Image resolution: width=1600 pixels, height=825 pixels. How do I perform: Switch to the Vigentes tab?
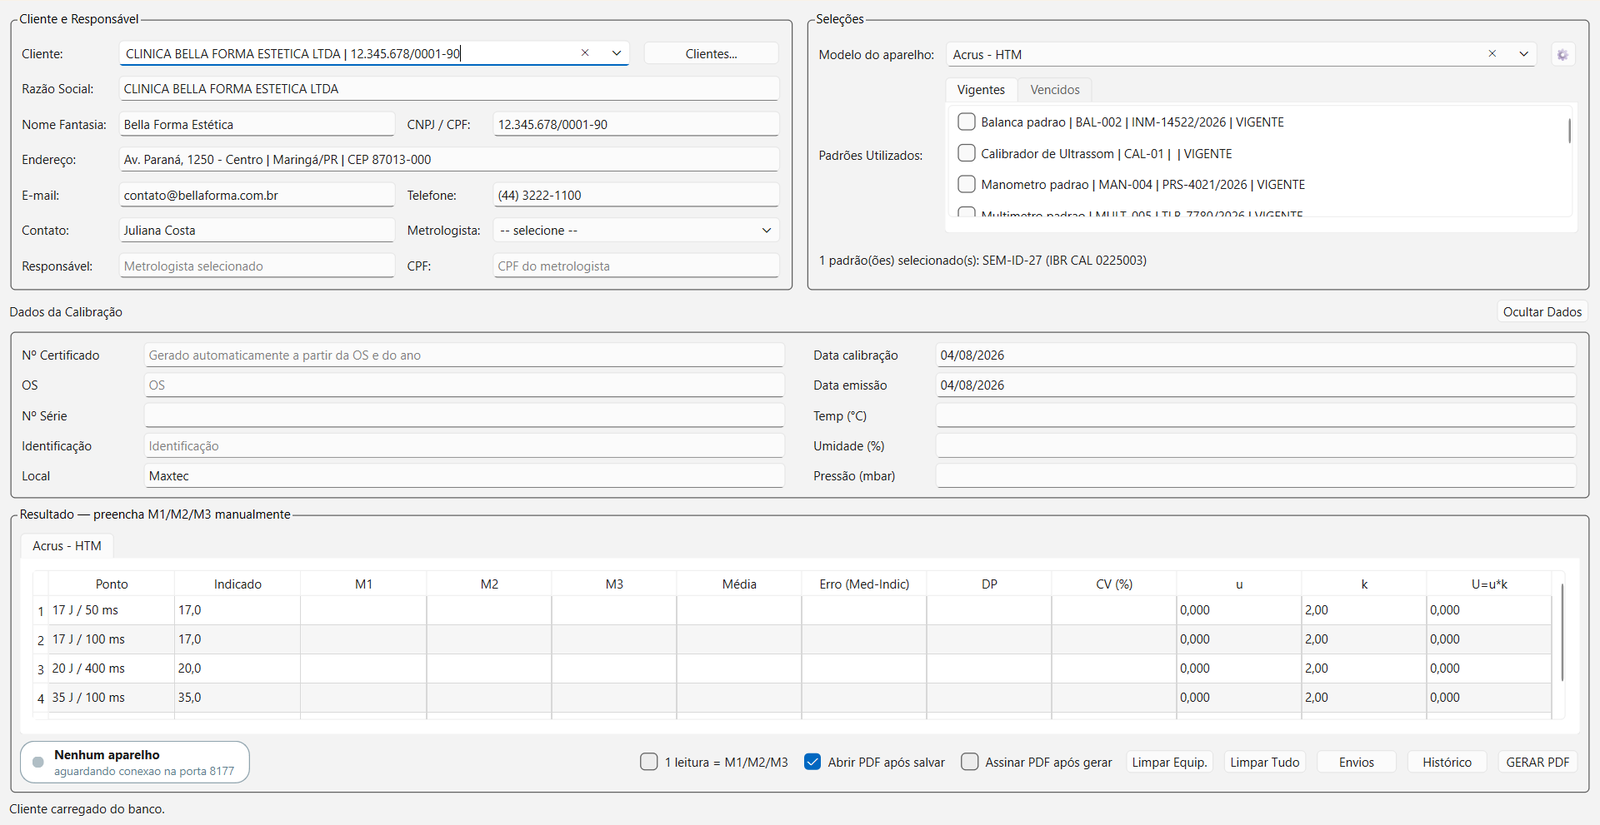pyautogui.click(x=981, y=90)
